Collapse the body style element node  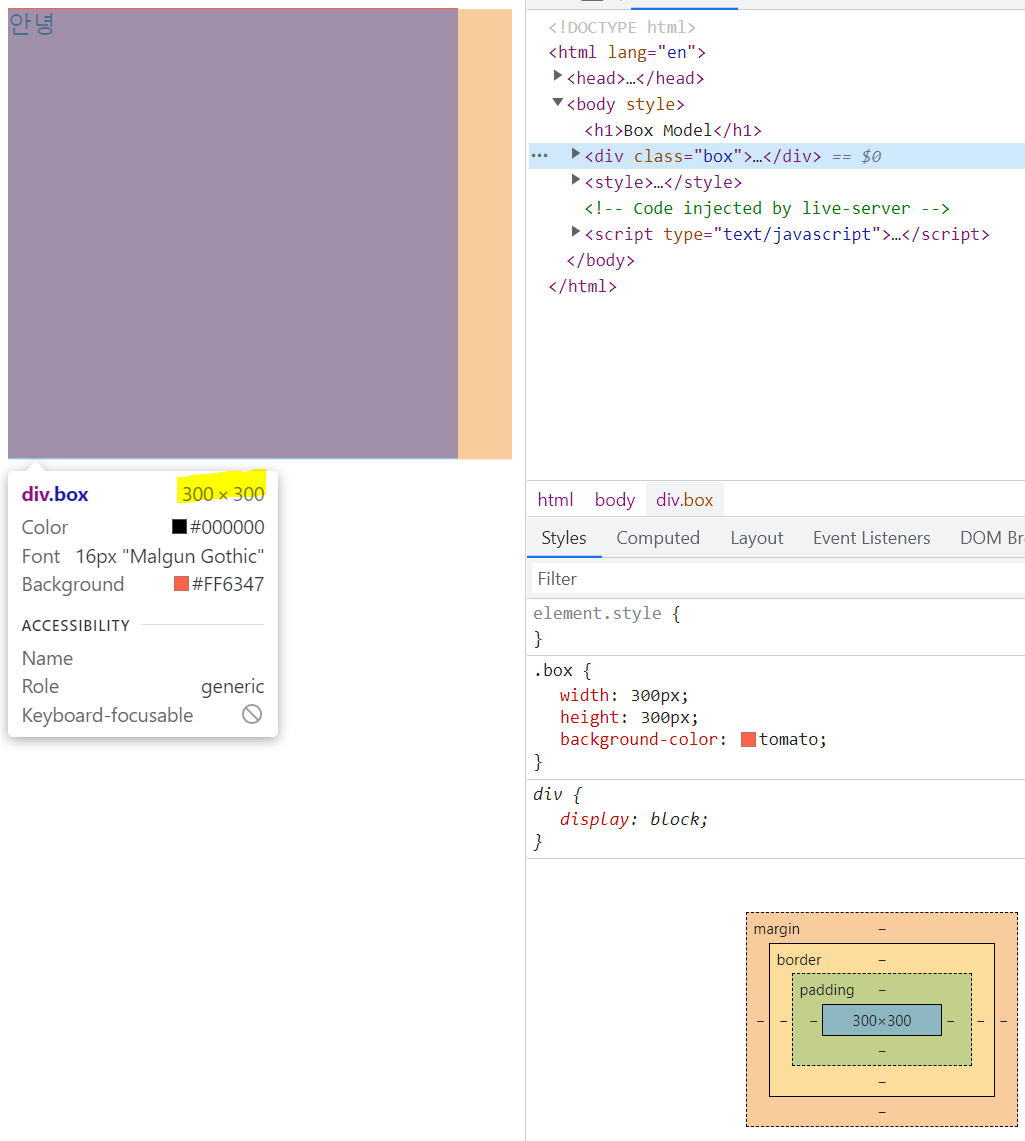pos(557,102)
